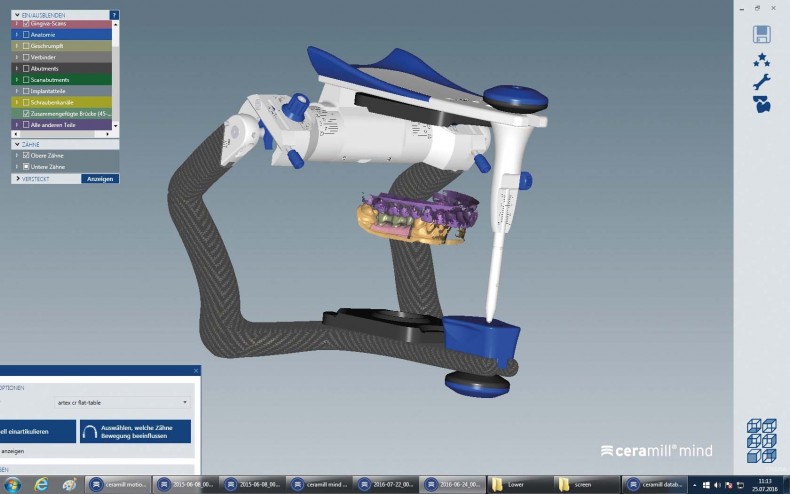Image resolution: width=790 pixels, height=494 pixels.
Task: Click the Windows Start orb
Action: [12, 485]
